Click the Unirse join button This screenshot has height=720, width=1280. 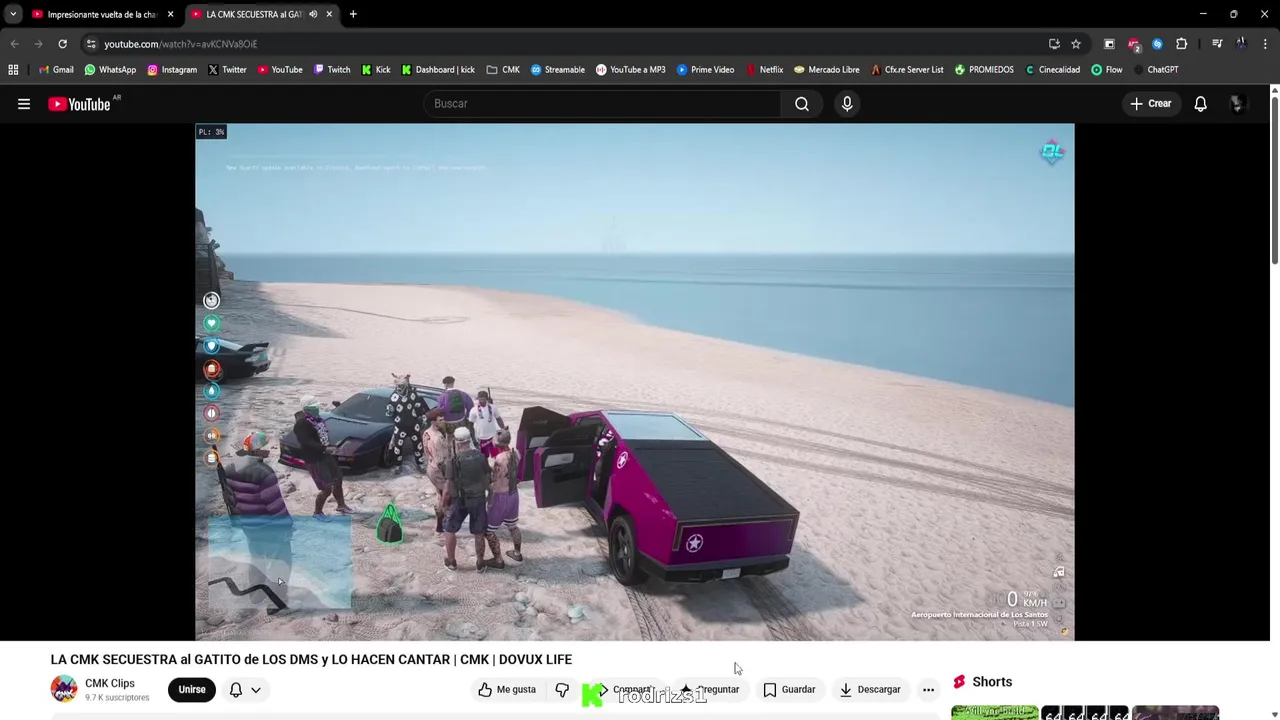pos(192,689)
